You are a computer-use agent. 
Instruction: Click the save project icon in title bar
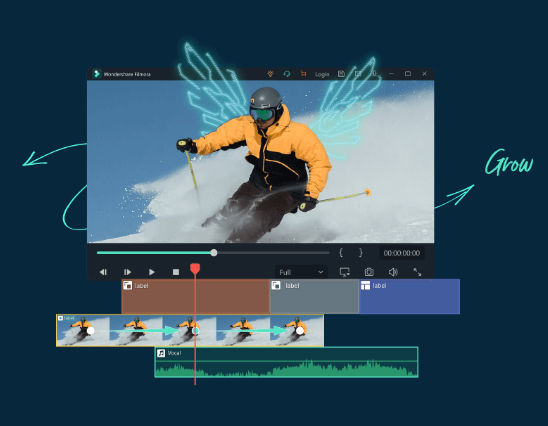[341, 74]
